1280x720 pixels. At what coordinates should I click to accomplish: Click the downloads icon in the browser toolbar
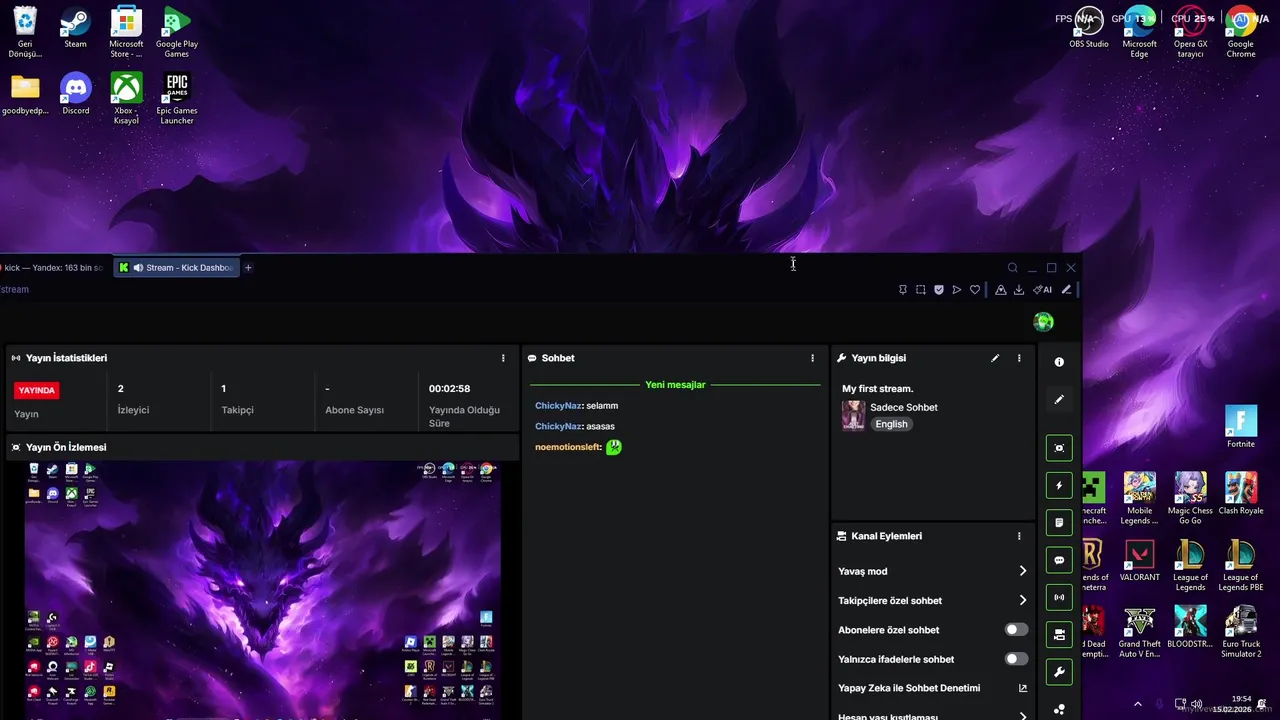click(x=1018, y=290)
